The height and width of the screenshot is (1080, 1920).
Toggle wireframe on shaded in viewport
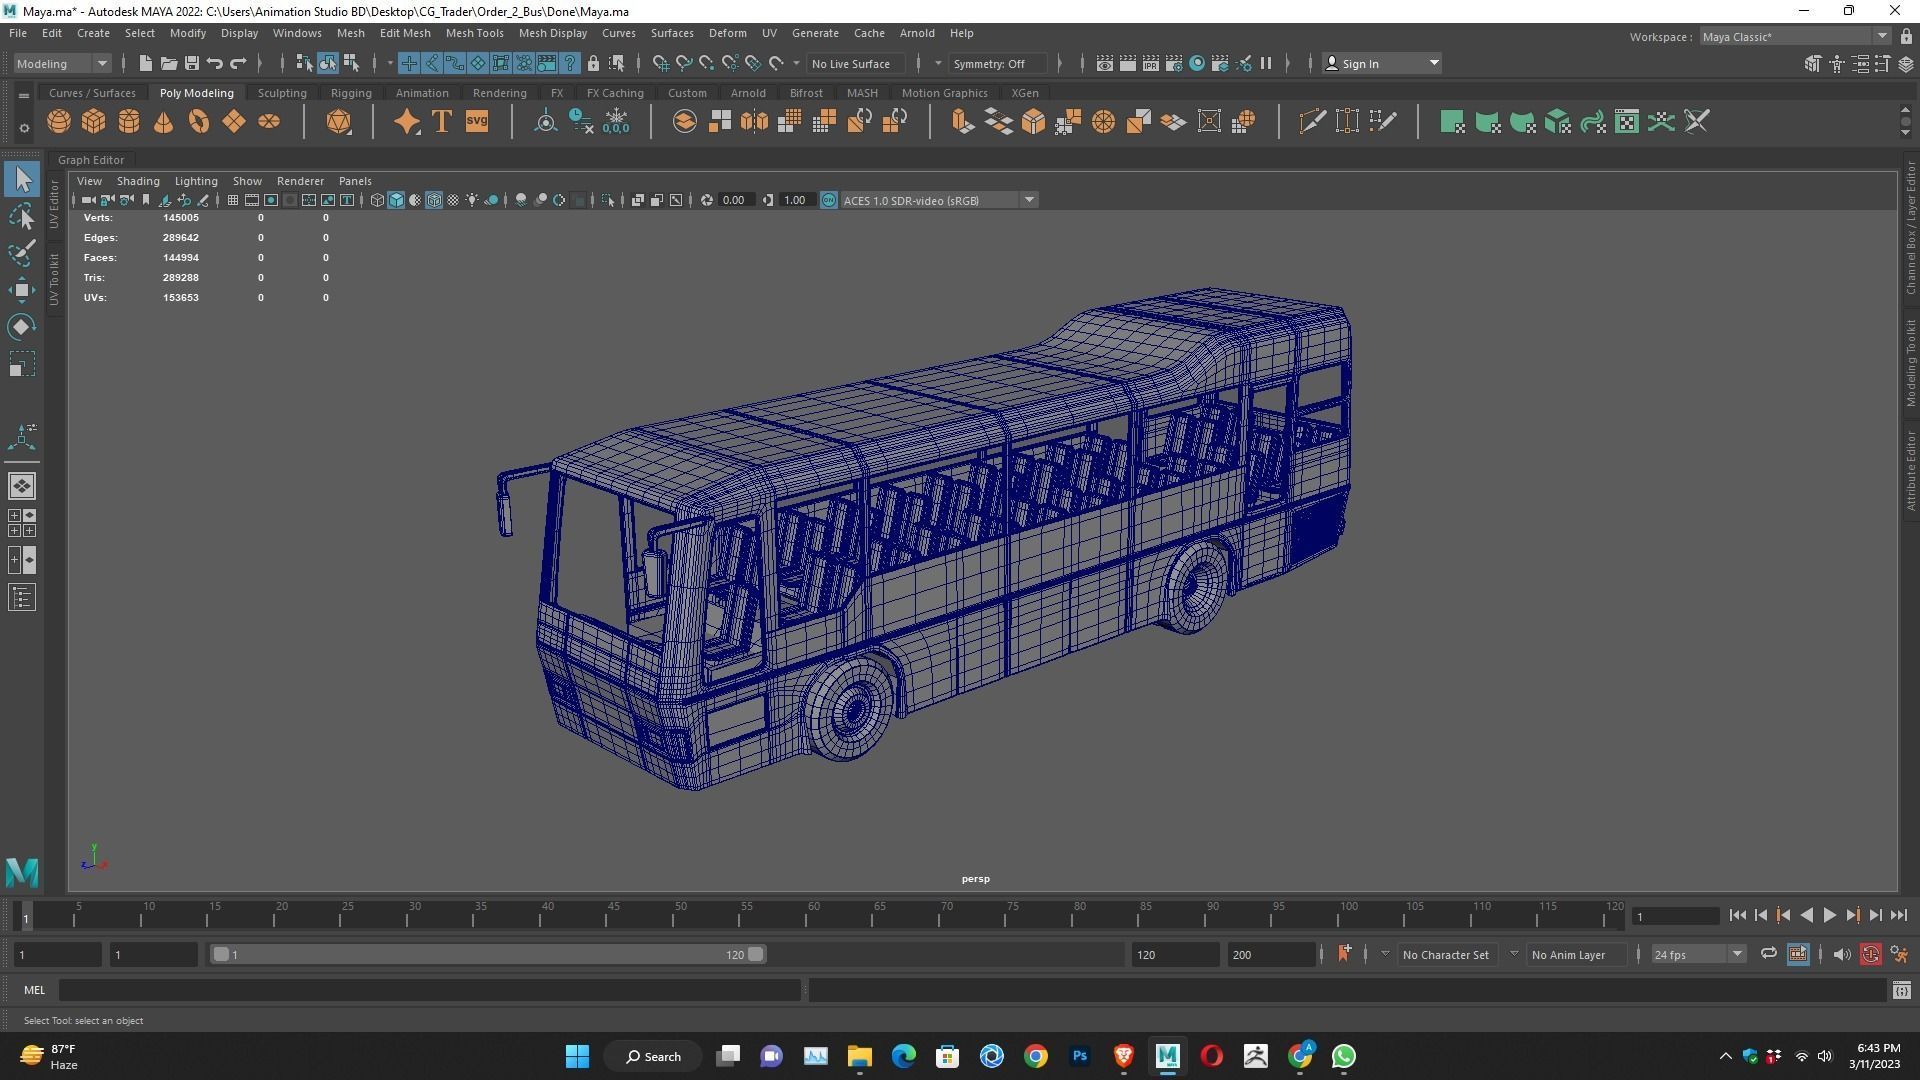click(x=434, y=200)
